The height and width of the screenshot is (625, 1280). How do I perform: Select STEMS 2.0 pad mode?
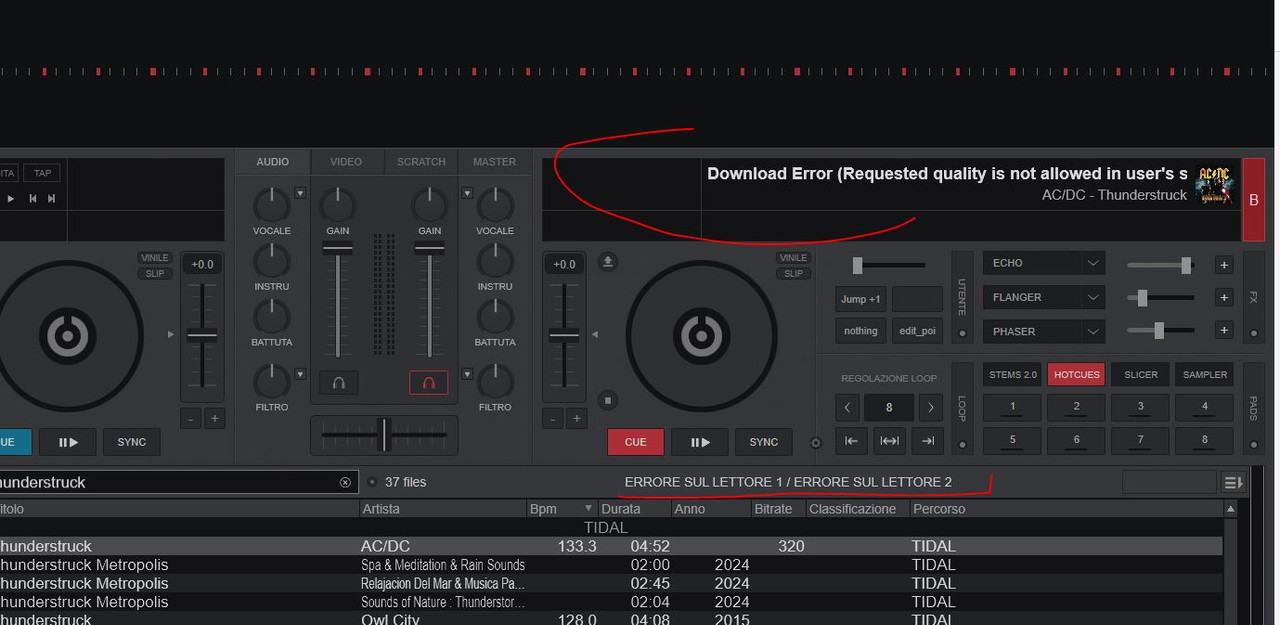(x=1012, y=375)
